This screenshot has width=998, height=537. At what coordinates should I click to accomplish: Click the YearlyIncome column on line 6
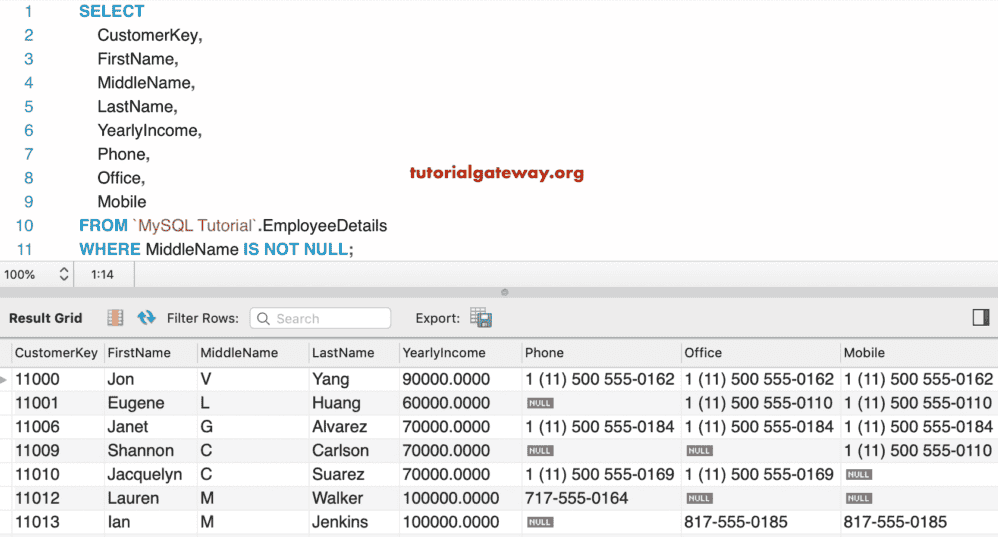coord(149,131)
